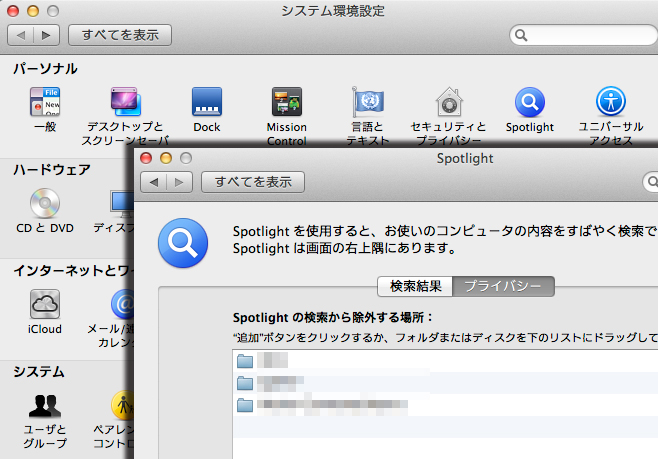Open the Dock preference pane
The height and width of the screenshot is (459, 658).
206,102
